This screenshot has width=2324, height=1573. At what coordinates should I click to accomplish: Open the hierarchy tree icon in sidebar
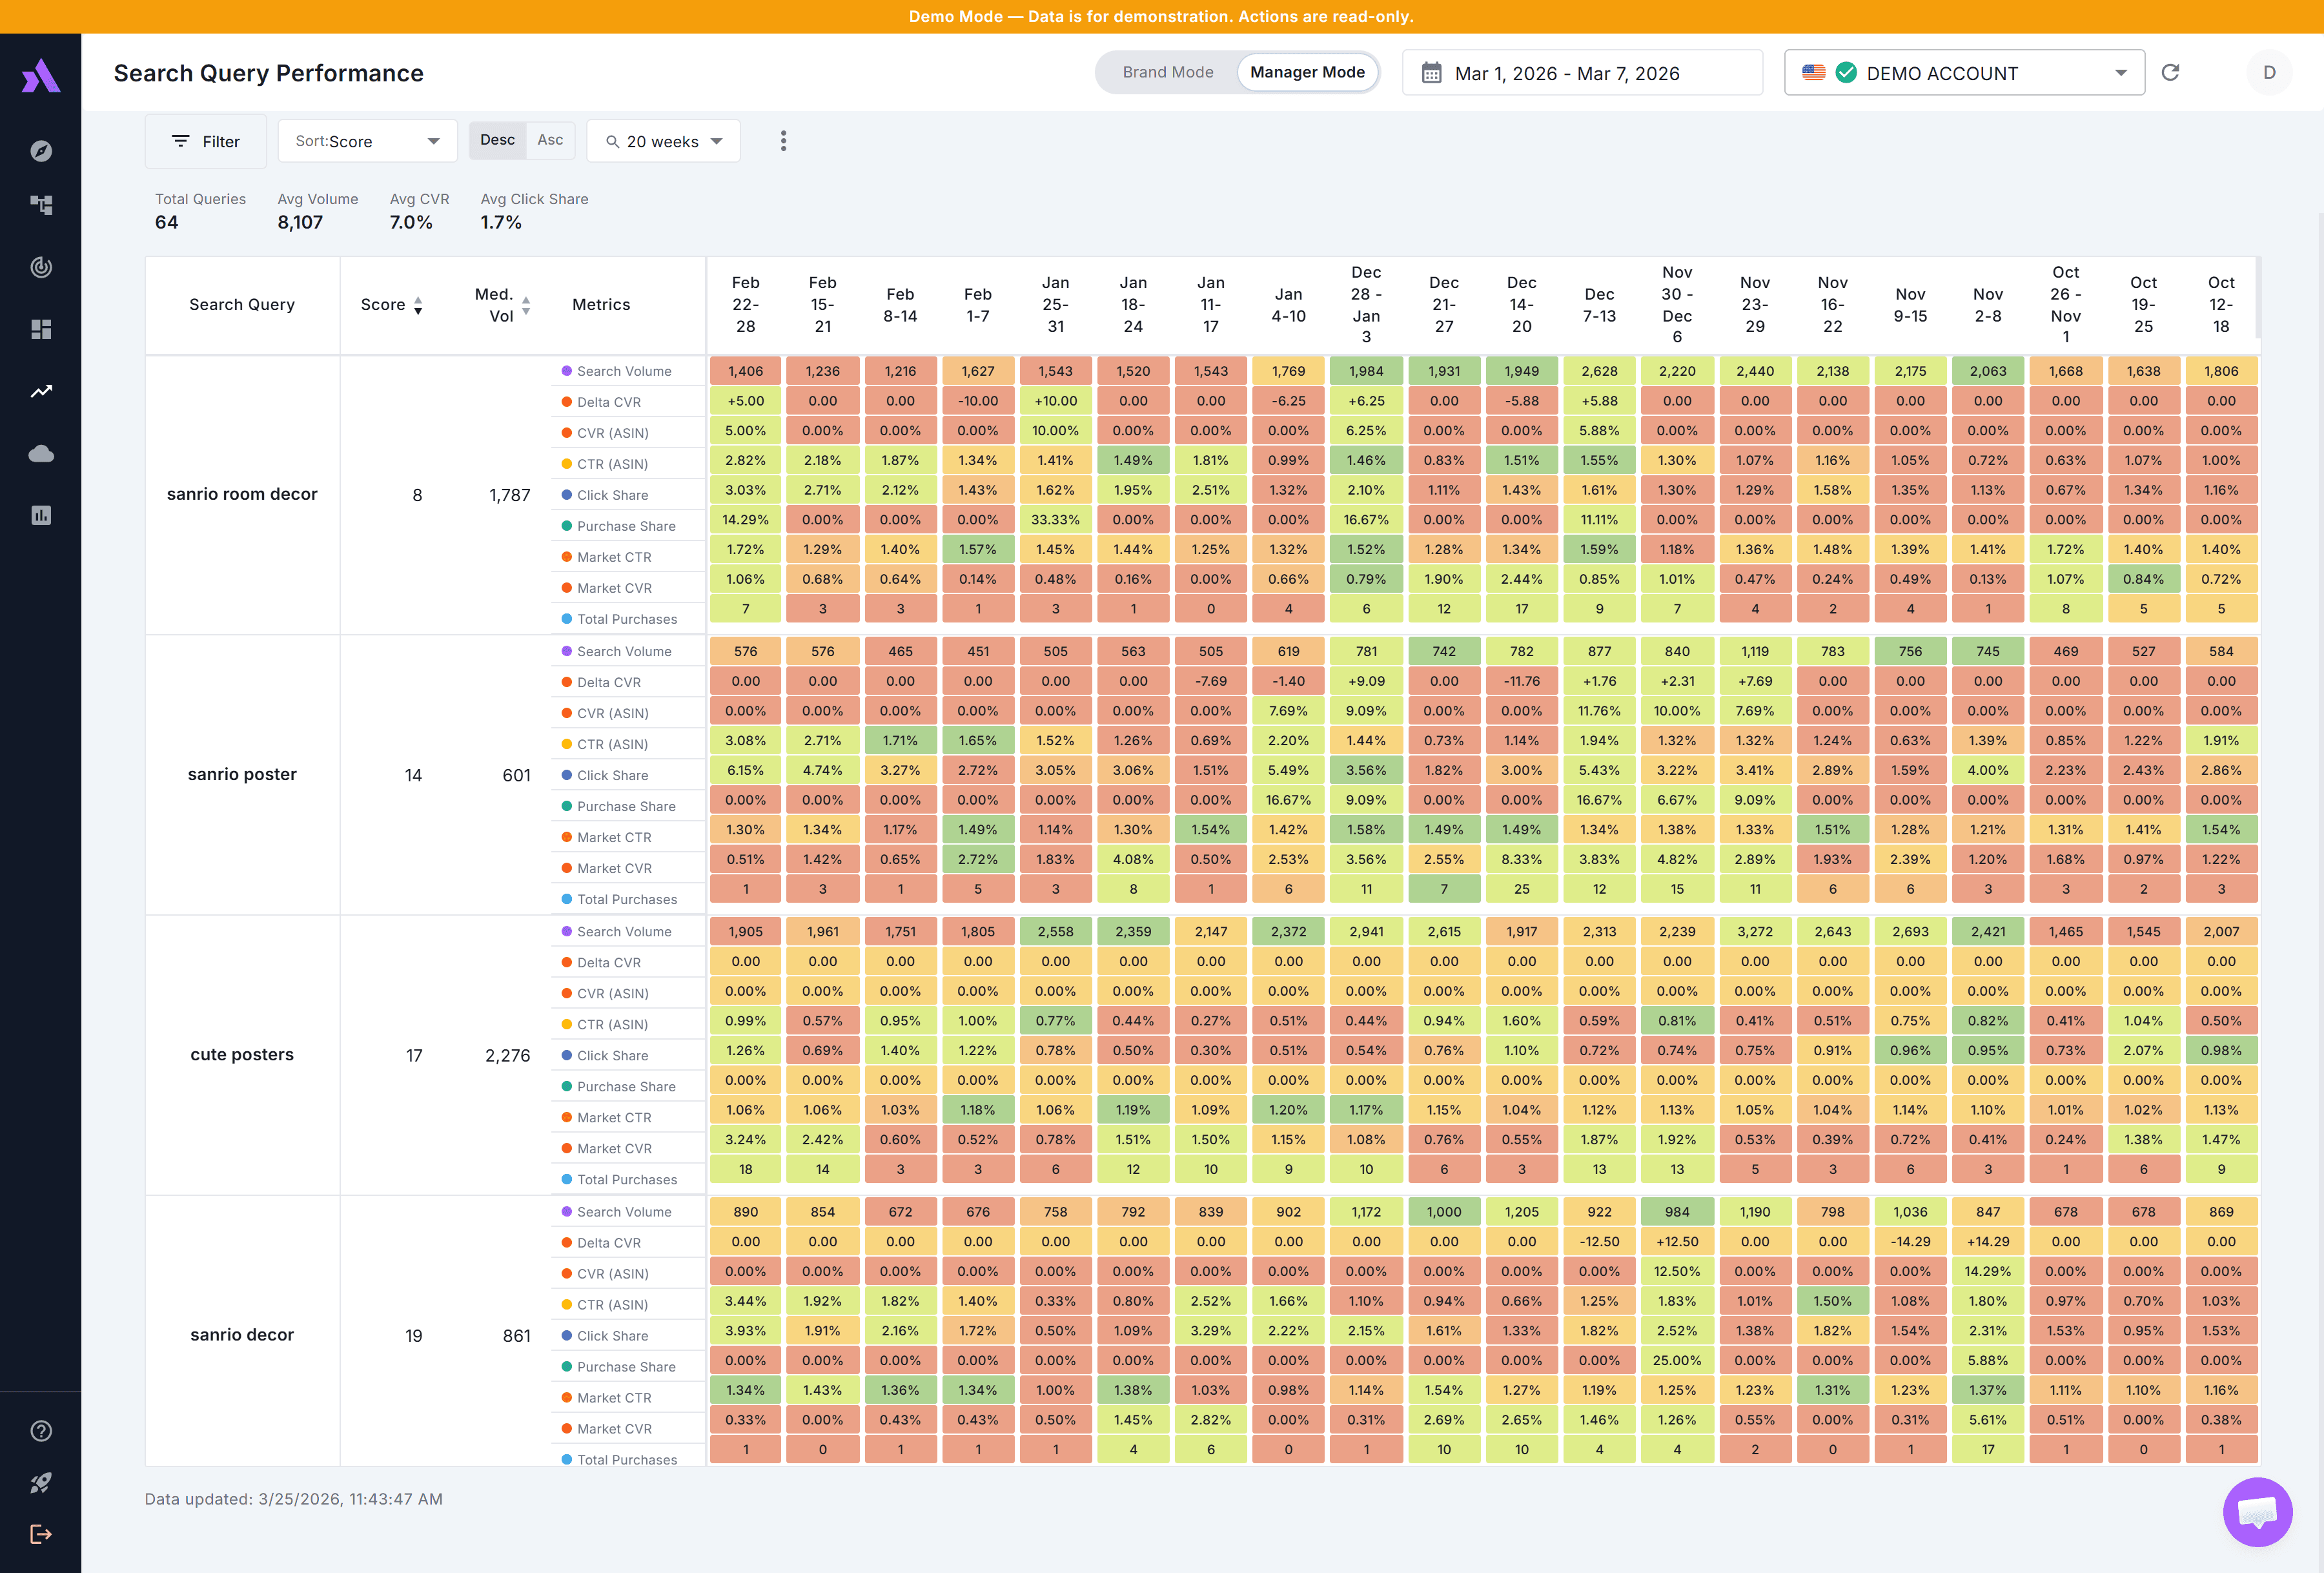41,205
